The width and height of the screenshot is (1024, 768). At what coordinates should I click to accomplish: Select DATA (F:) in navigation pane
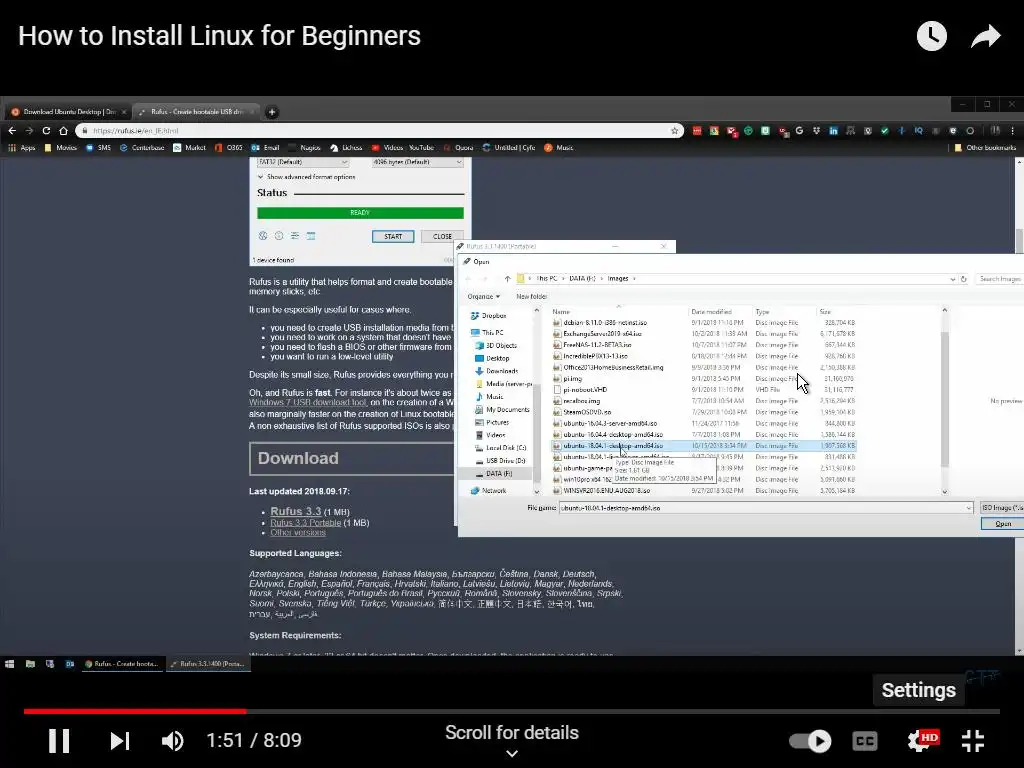click(494, 473)
